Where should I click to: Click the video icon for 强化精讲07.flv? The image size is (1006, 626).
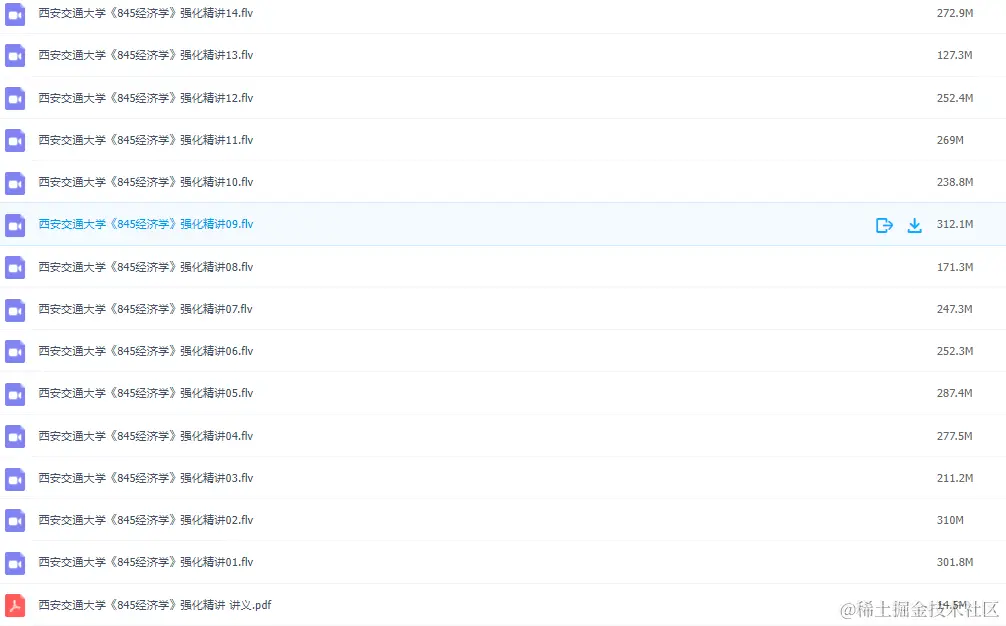15,310
